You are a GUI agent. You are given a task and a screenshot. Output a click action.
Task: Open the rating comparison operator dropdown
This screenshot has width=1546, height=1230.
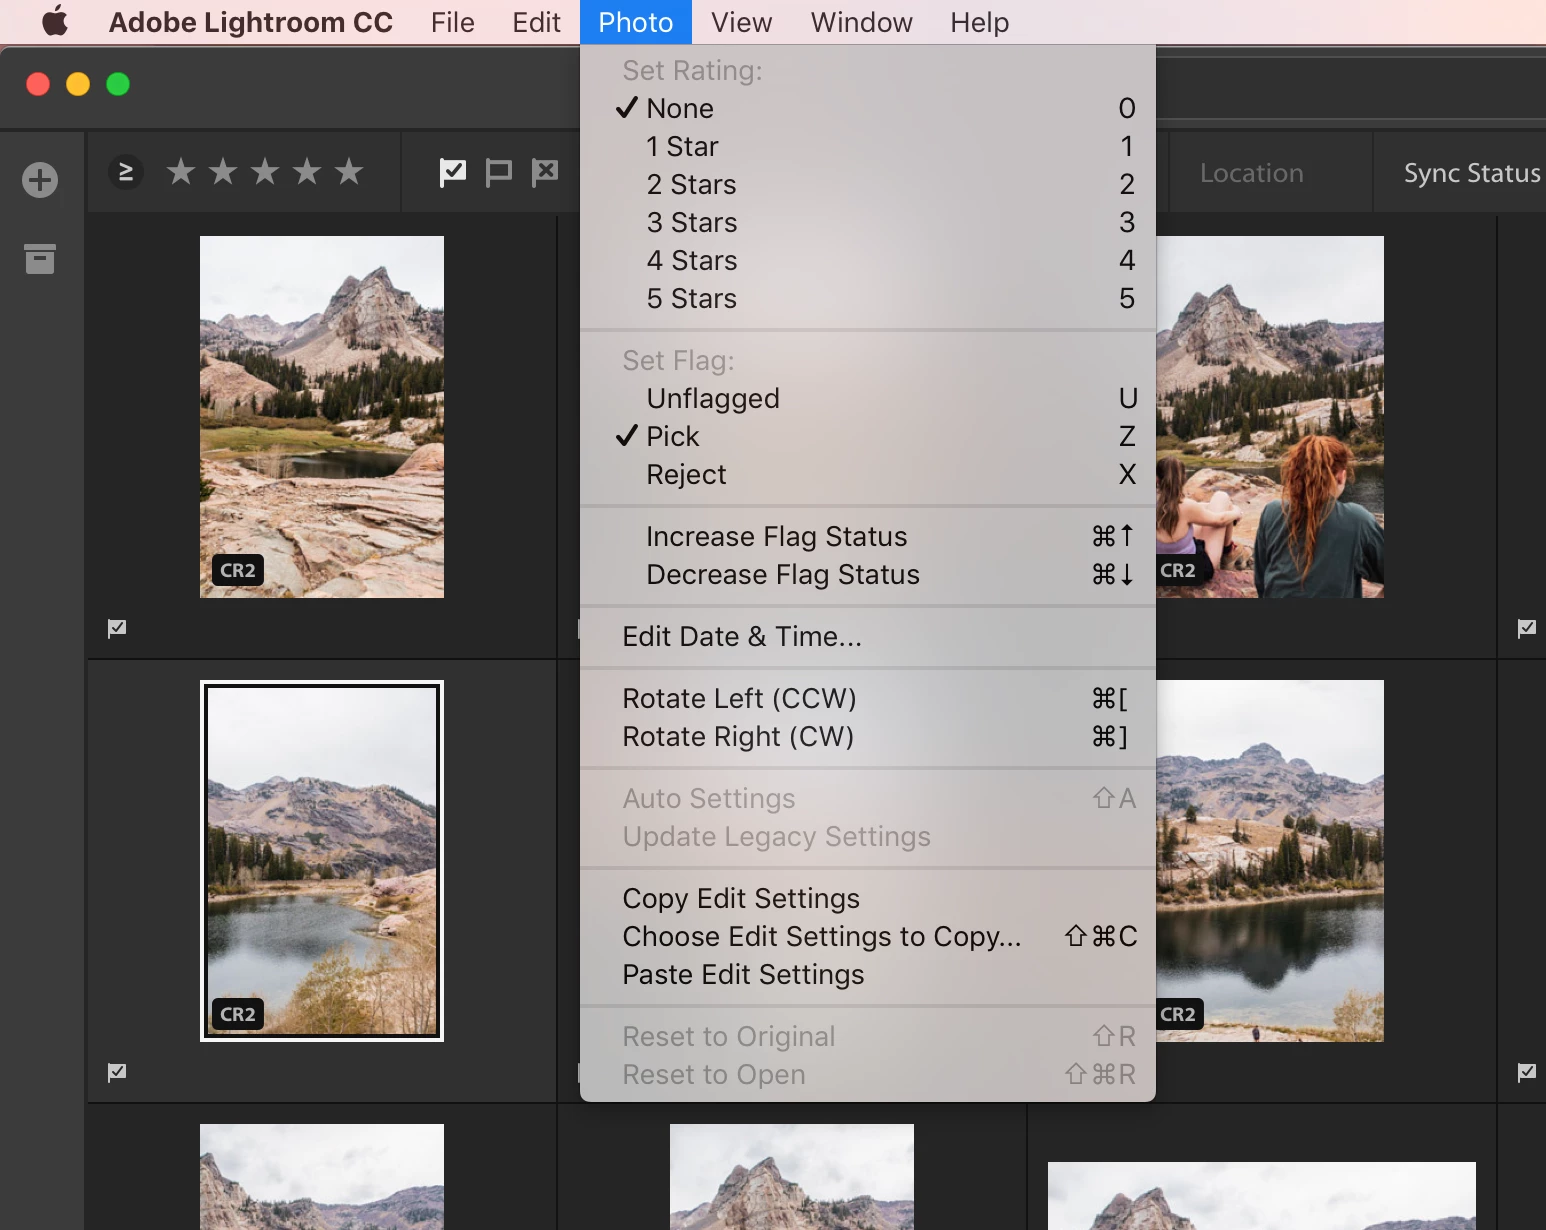point(126,172)
